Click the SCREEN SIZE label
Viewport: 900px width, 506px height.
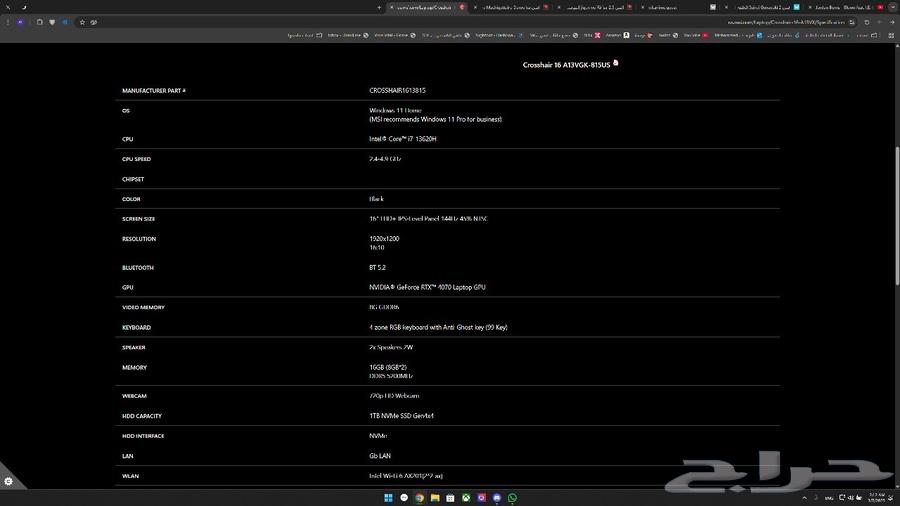pos(138,219)
